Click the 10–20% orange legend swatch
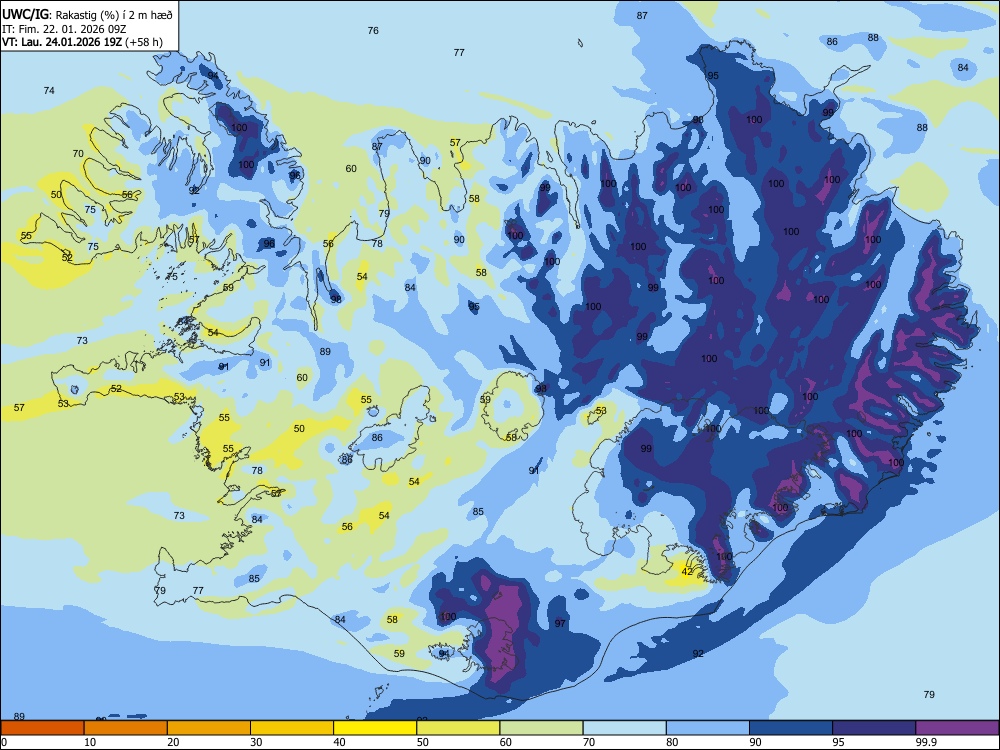This screenshot has height=750, width=1000. click(126, 728)
